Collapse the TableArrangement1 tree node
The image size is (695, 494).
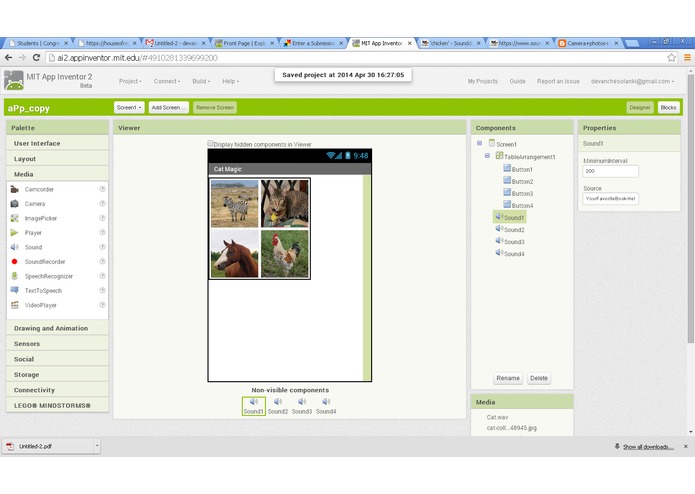click(487, 156)
